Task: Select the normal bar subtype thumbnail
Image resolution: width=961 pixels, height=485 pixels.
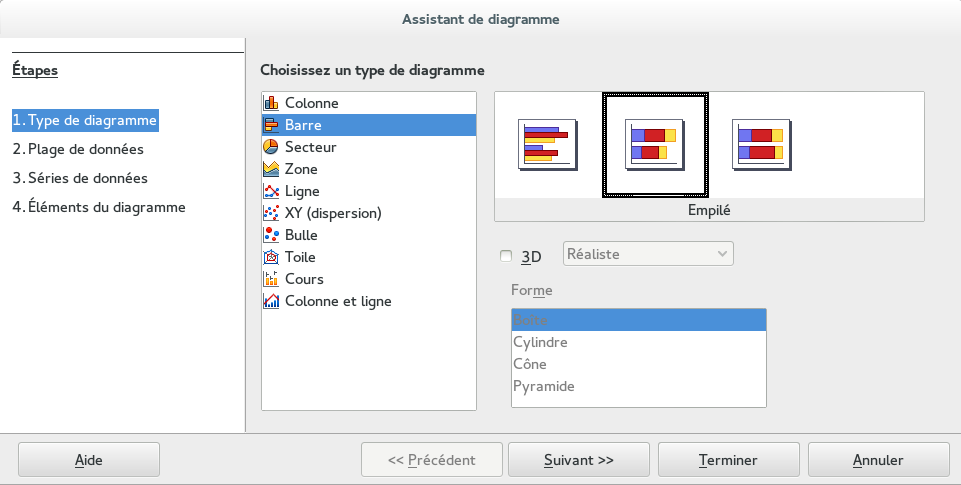Action: point(547,144)
